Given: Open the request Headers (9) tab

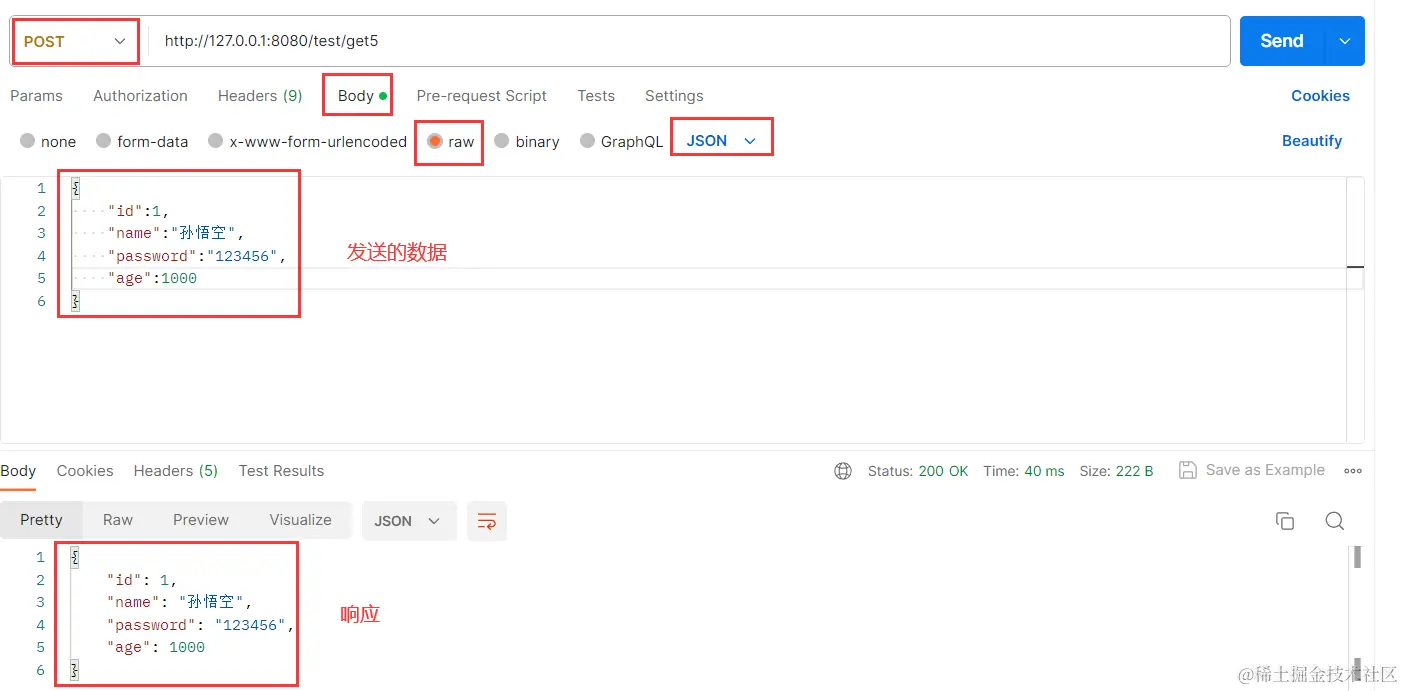Looking at the screenshot, I should click(x=260, y=96).
